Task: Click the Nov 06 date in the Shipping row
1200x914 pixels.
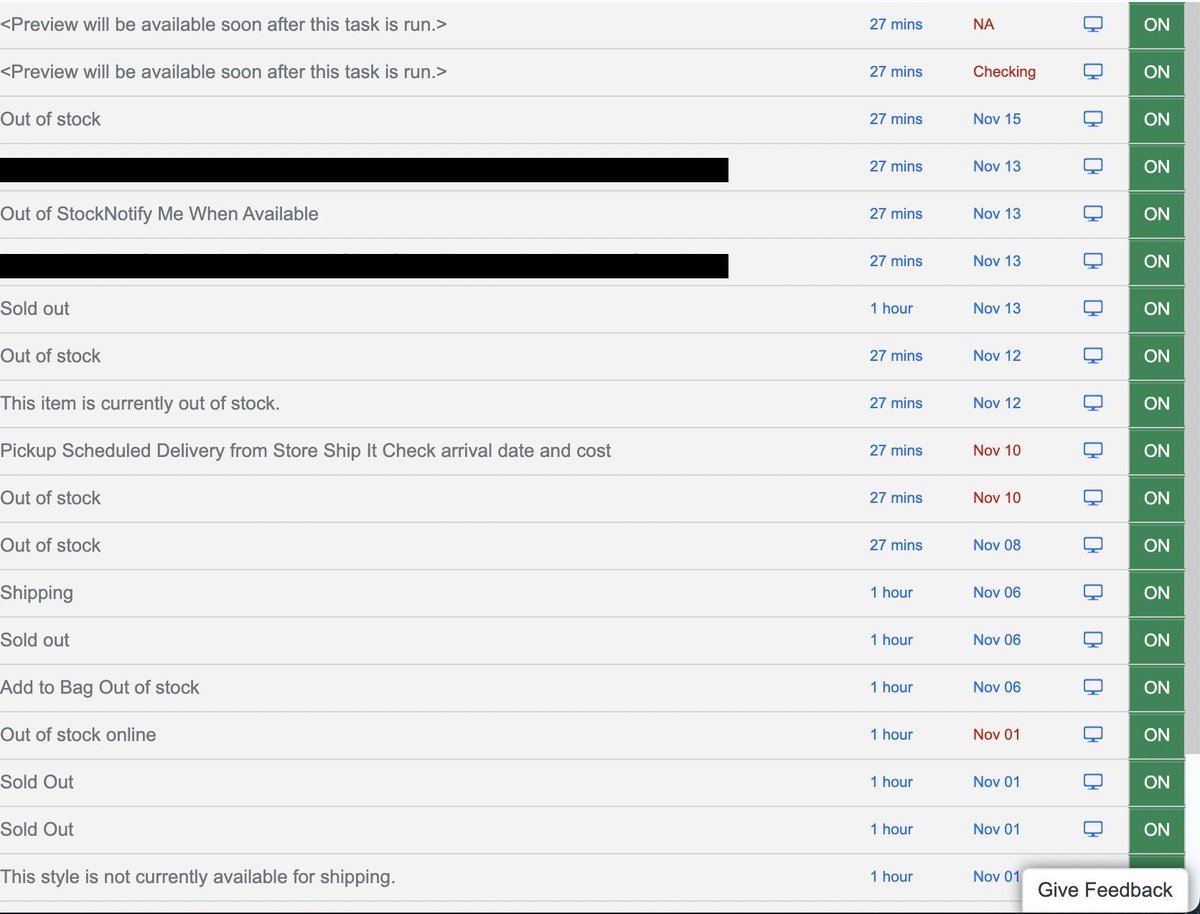Action: pos(997,592)
